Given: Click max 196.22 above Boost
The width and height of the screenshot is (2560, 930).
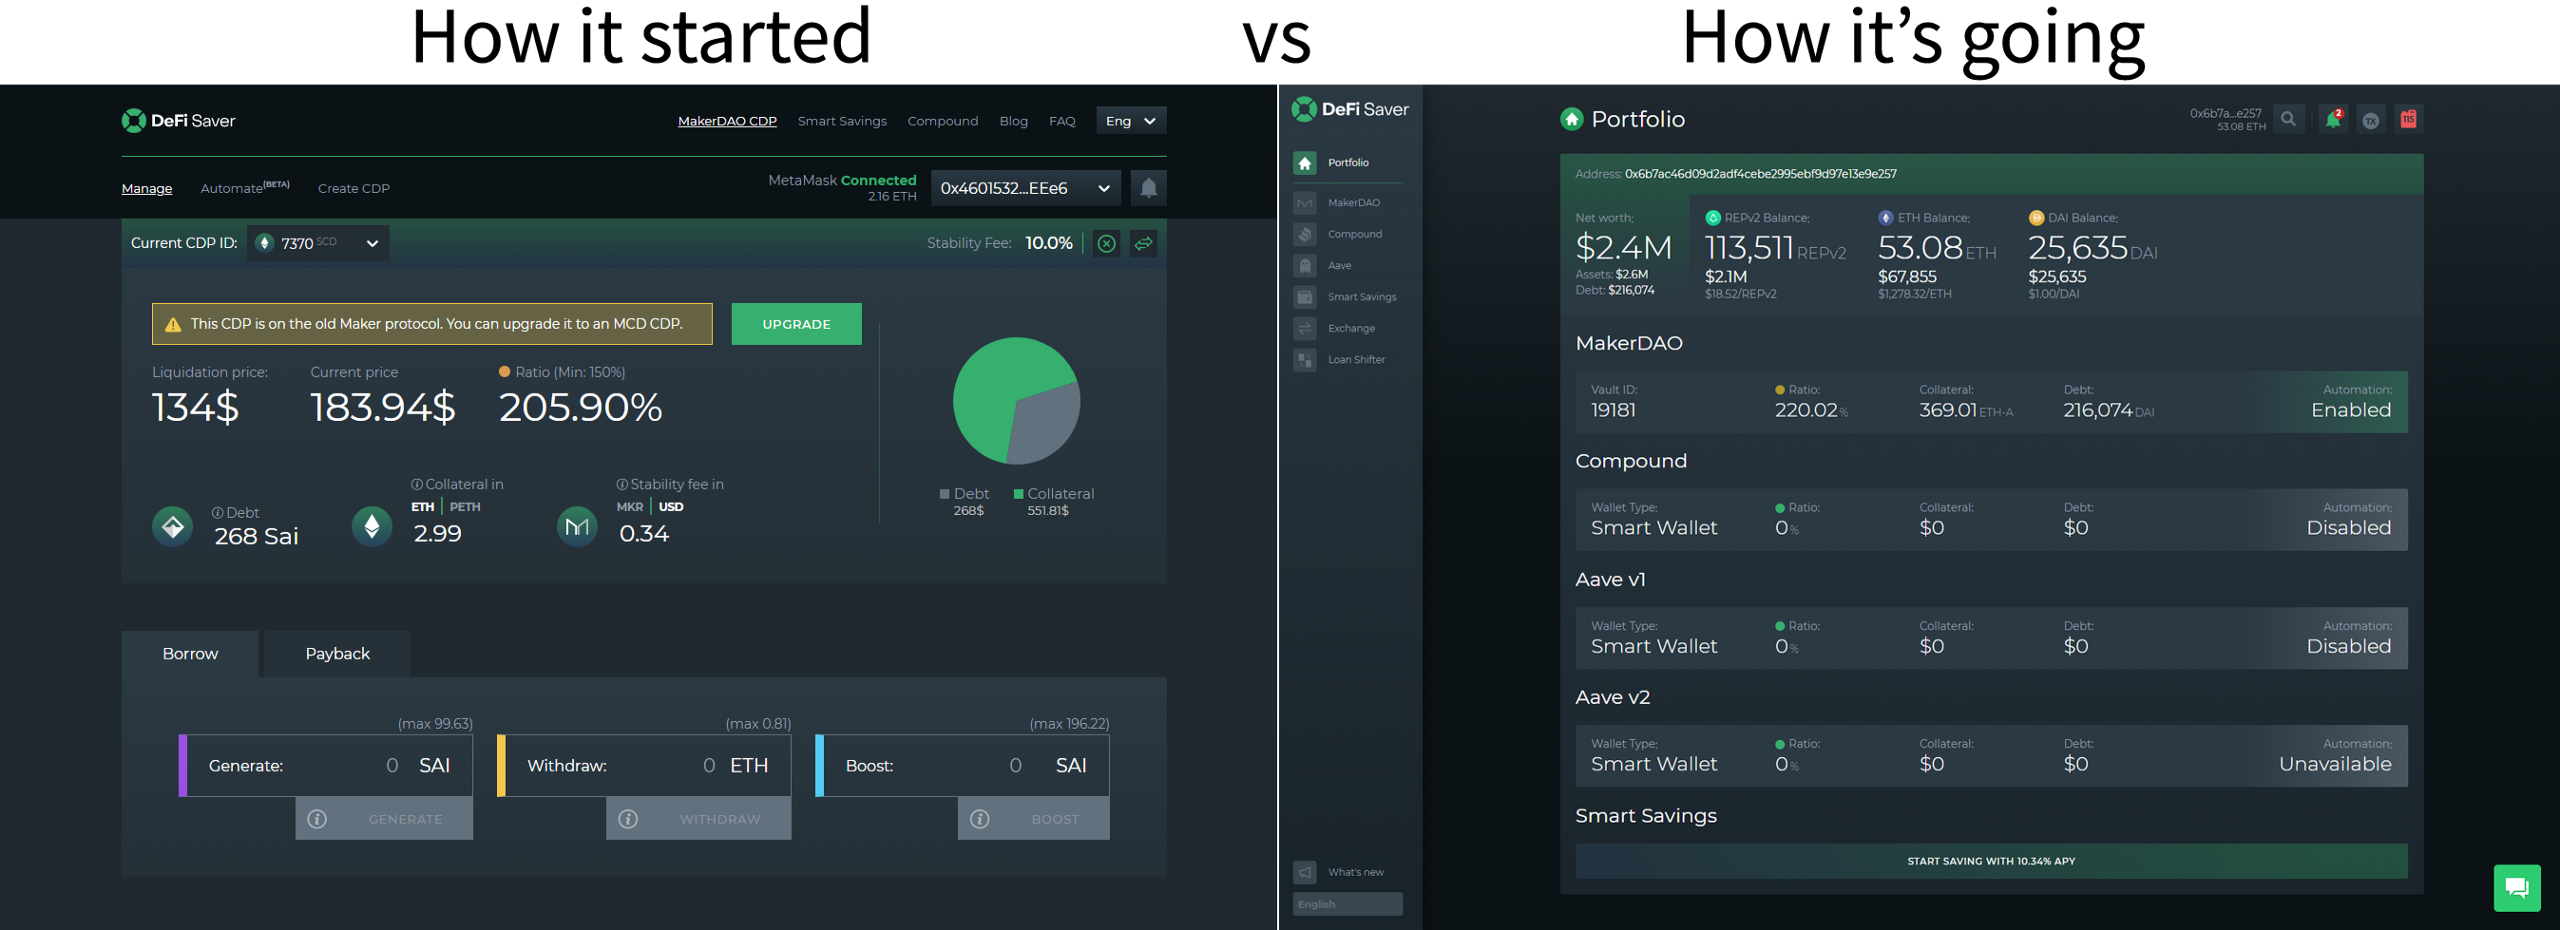Looking at the screenshot, I should pos(1069,724).
